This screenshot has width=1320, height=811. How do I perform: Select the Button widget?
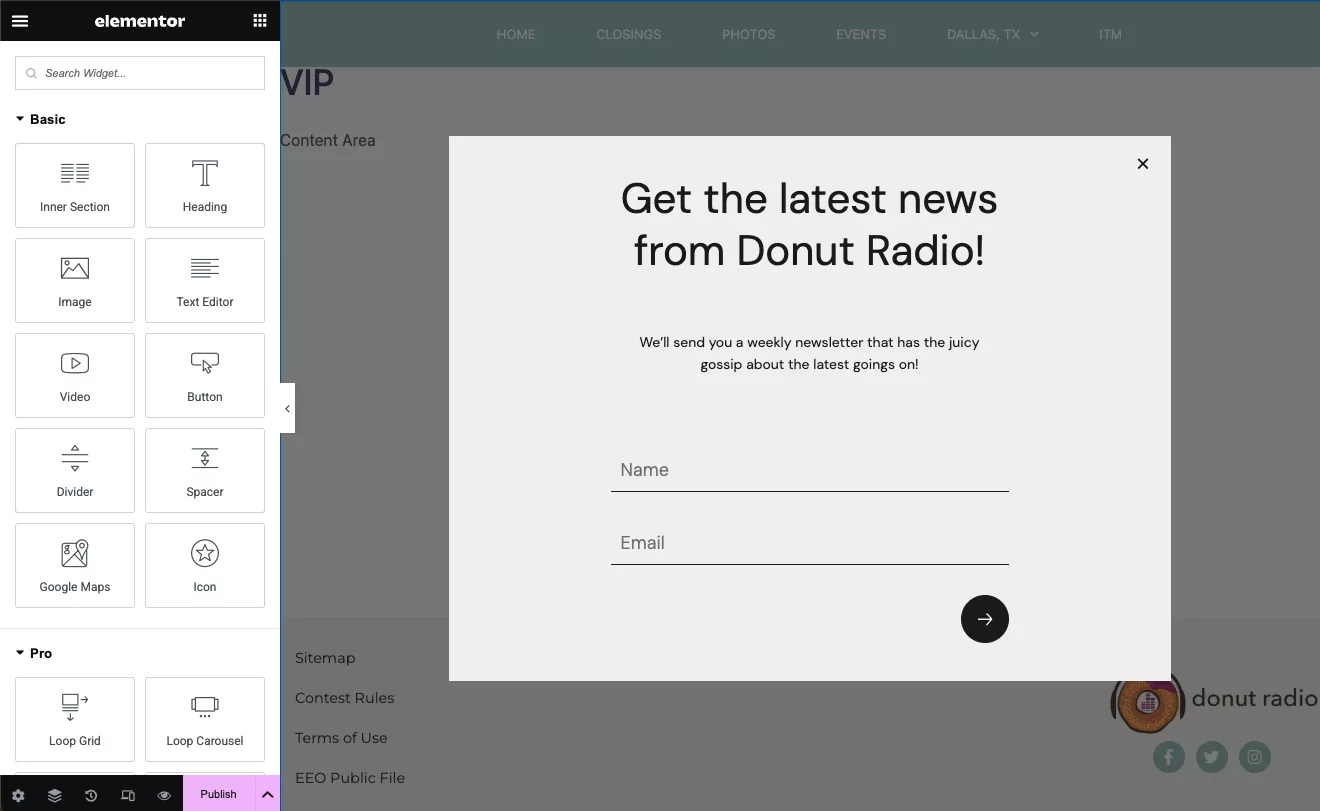coord(205,375)
